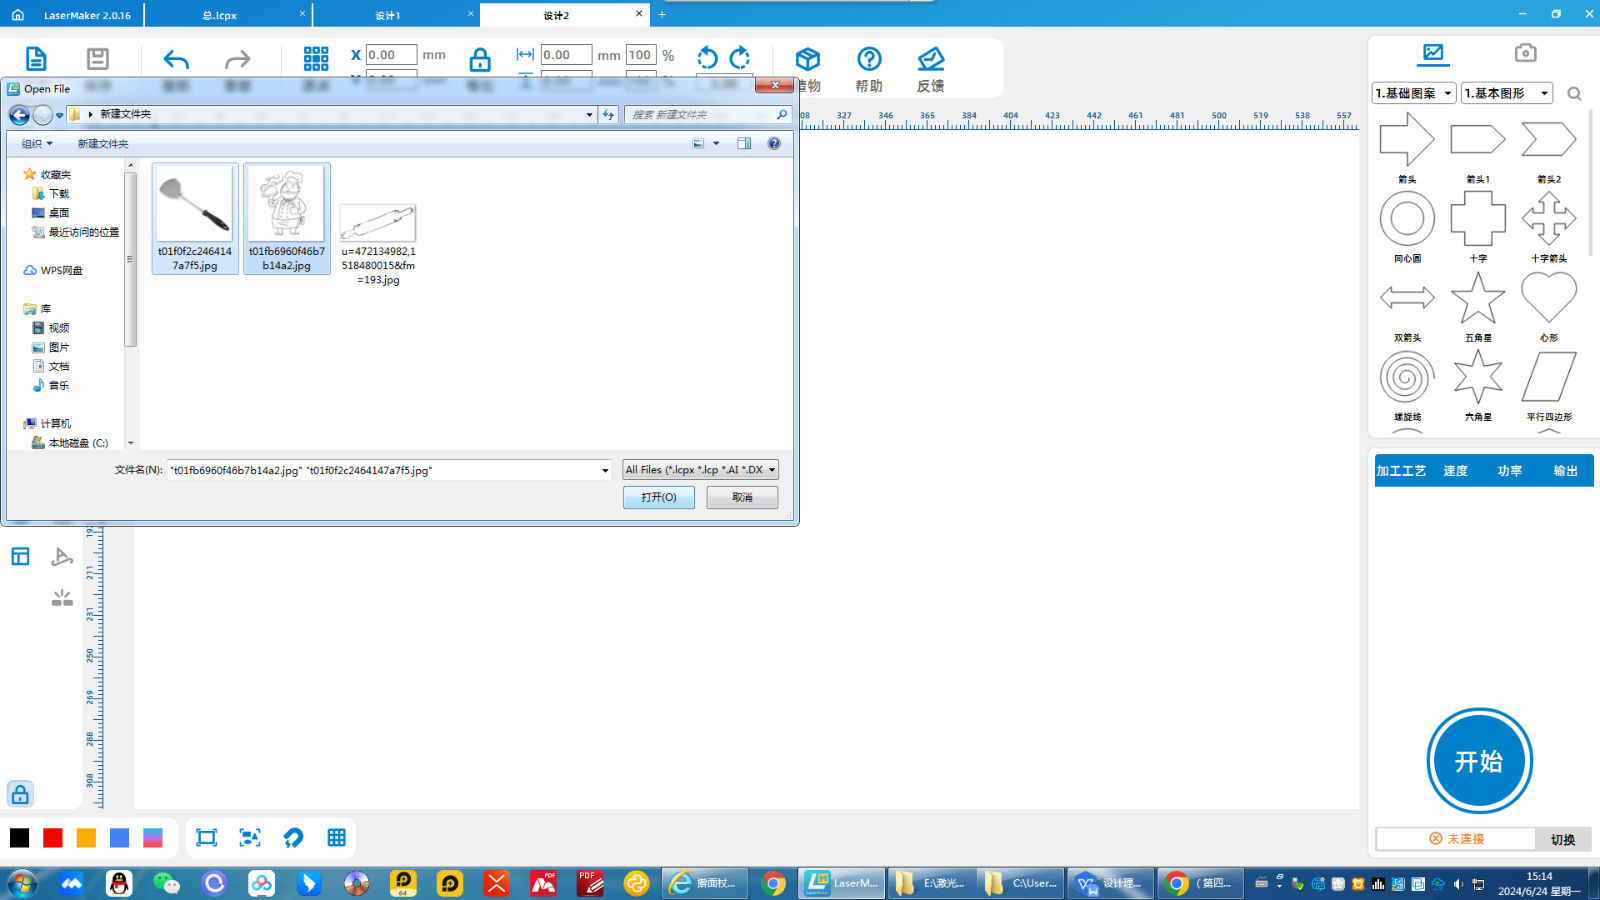Switch to the 设计1 tab
1600x900 pixels.
pyautogui.click(x=388, y=15)
